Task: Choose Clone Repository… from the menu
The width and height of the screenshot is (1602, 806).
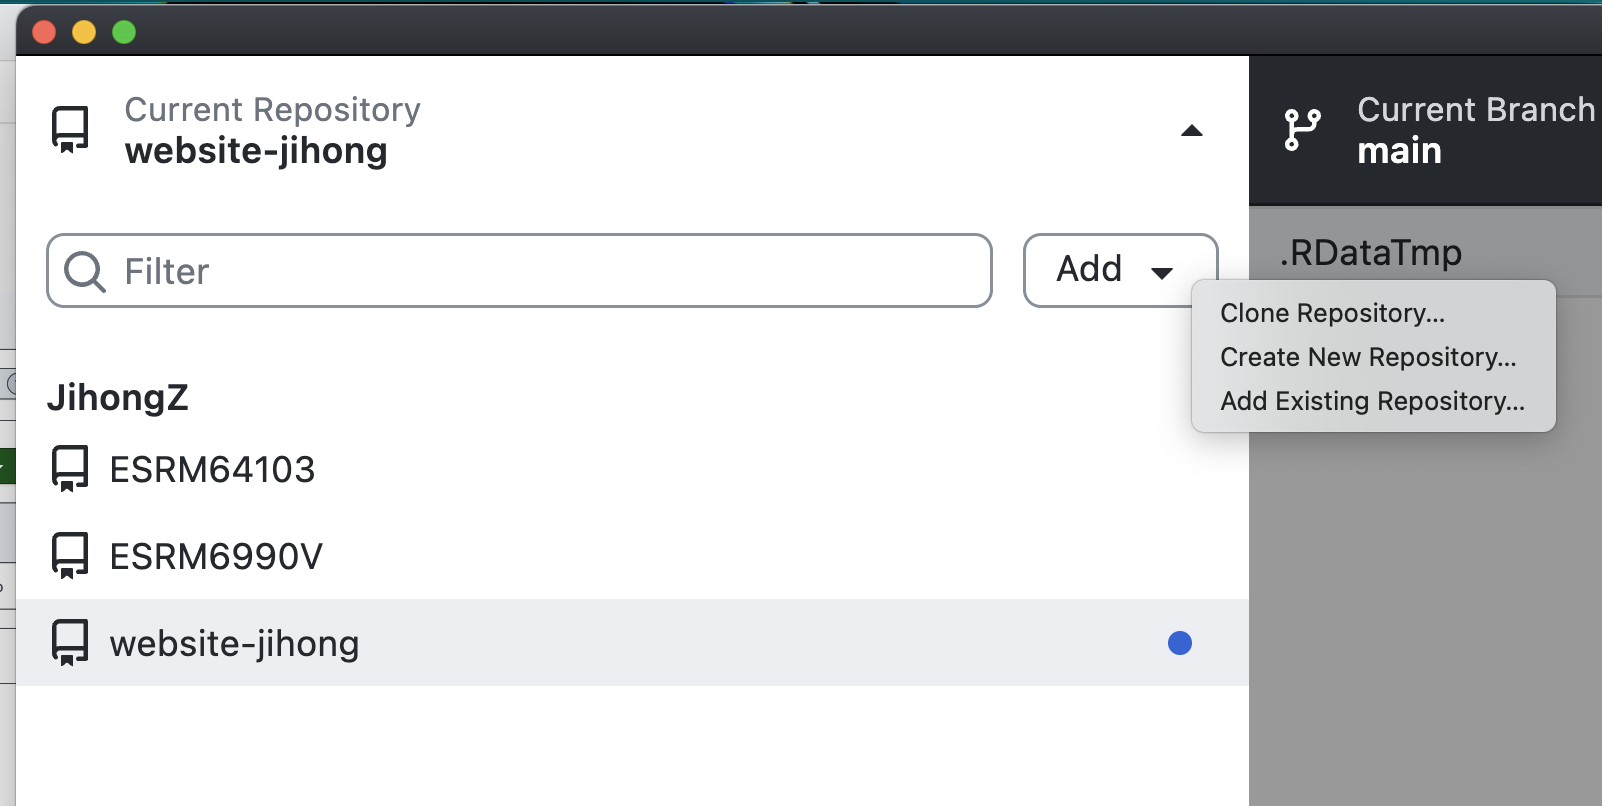Action: coord(1332,313)
